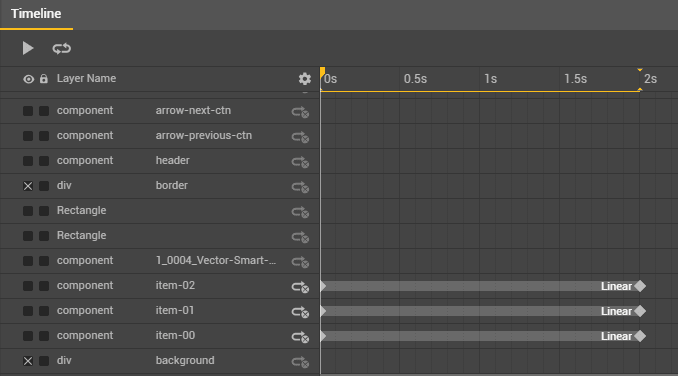
Task: Toggle visibility of item-02 layer
Action: coord(28,286)
